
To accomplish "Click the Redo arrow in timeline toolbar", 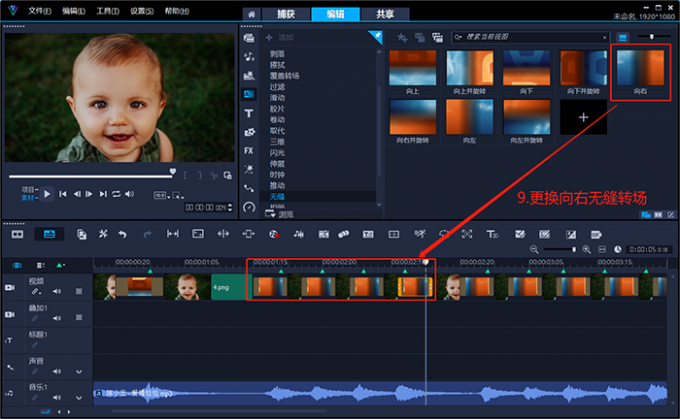I will coord(147,234).
